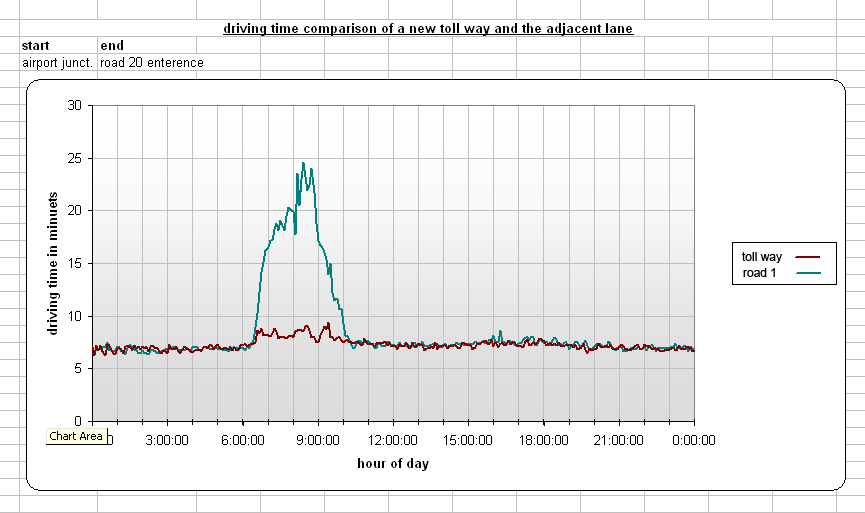Image resolution: width=865 pixels, height=513 pixels.
Task: Click the 21:00:00 horizontal axis label
Action: tap(618, 440)
